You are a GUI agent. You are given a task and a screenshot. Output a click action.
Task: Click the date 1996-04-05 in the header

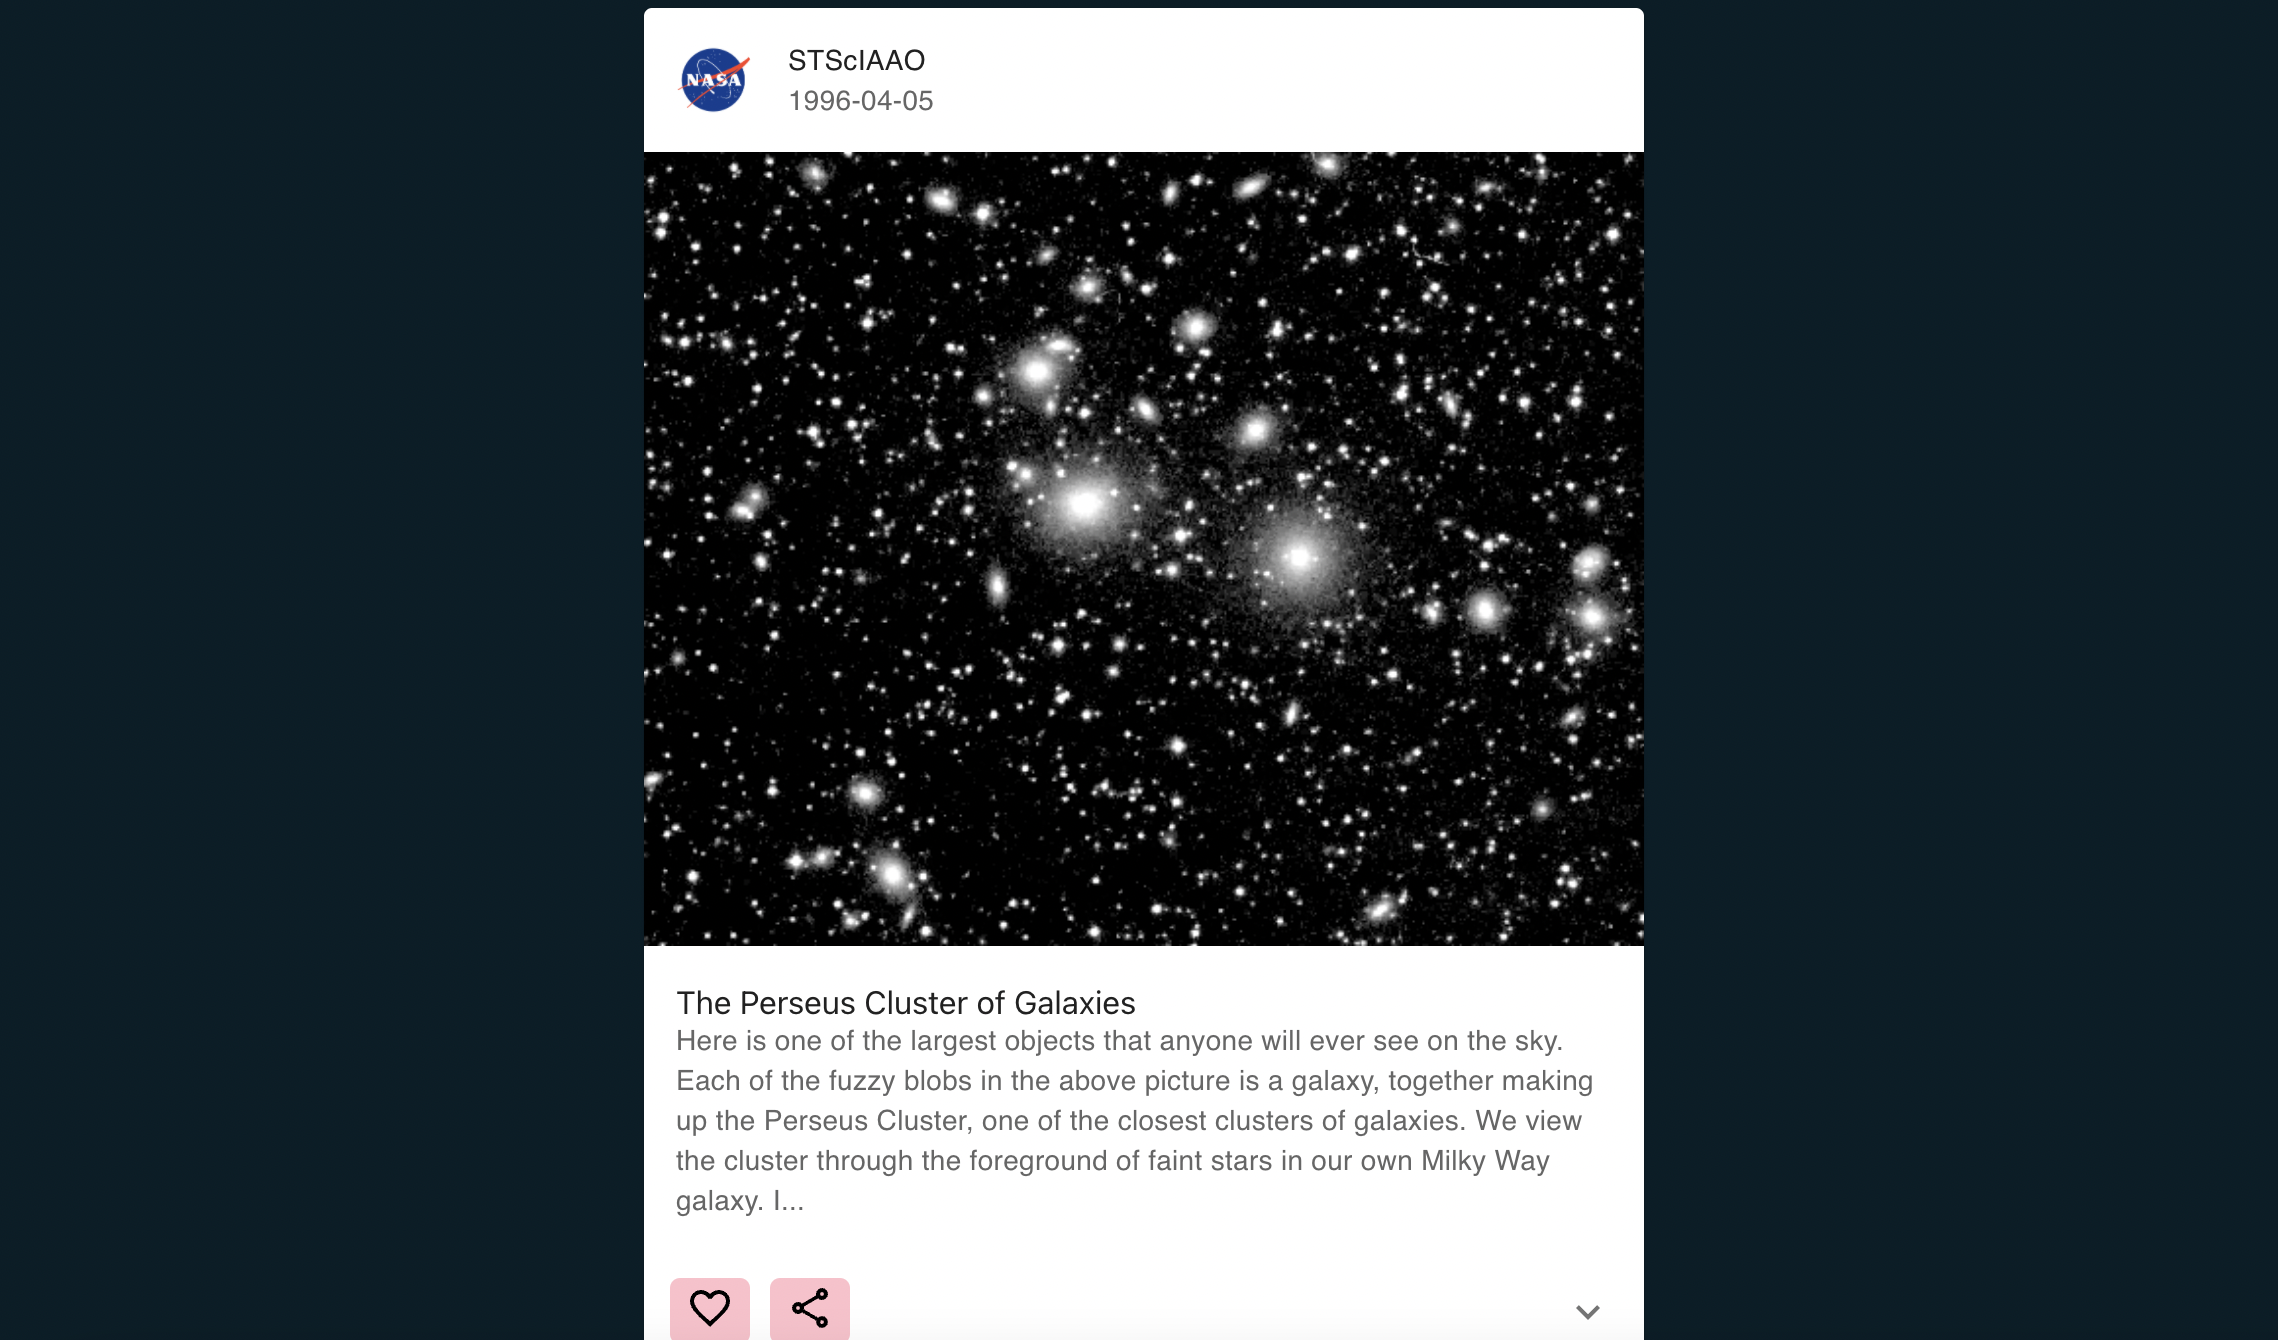[861, 100]
